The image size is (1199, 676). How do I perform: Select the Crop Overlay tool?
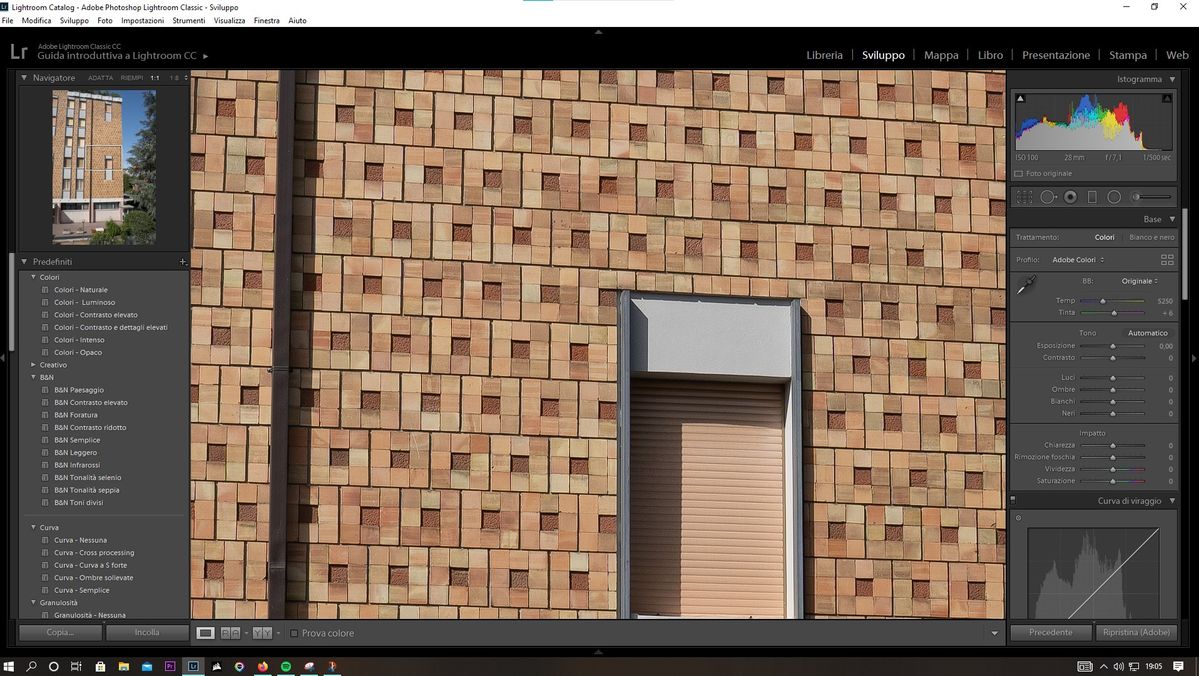point(1024,197)
